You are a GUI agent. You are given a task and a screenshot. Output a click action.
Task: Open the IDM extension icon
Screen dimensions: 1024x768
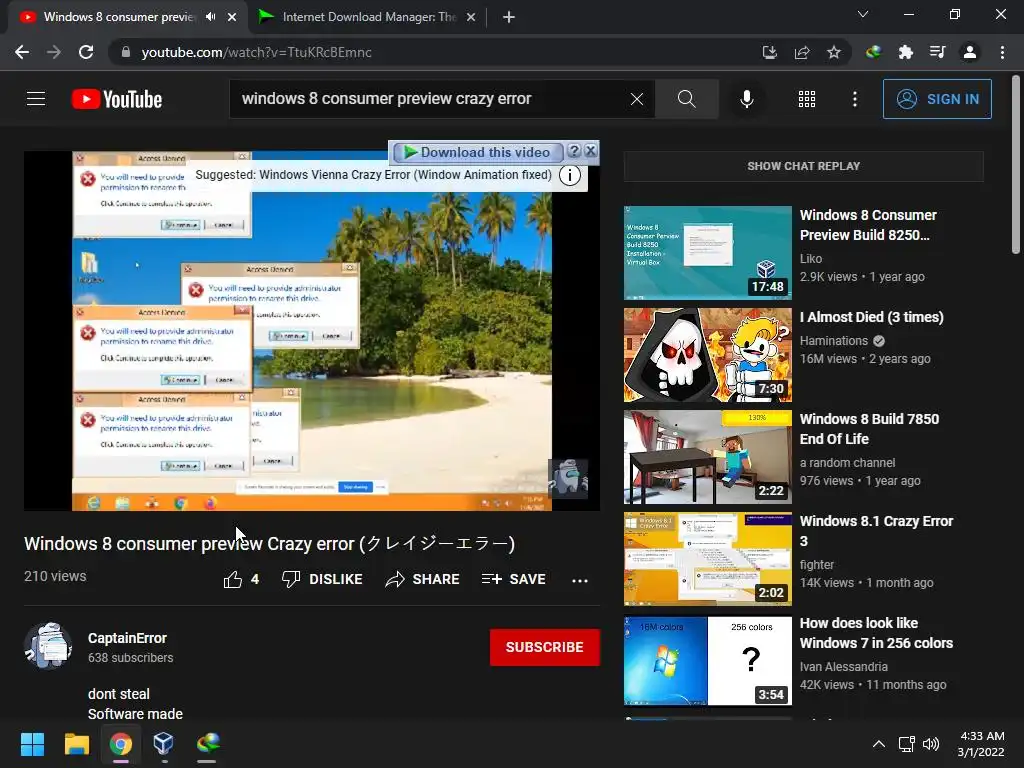(873, 52)
